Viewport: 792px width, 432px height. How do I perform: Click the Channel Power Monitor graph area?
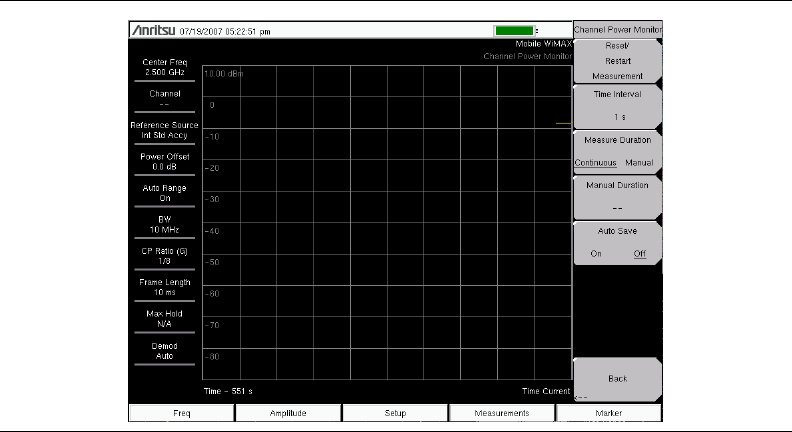tap(386, 222)
